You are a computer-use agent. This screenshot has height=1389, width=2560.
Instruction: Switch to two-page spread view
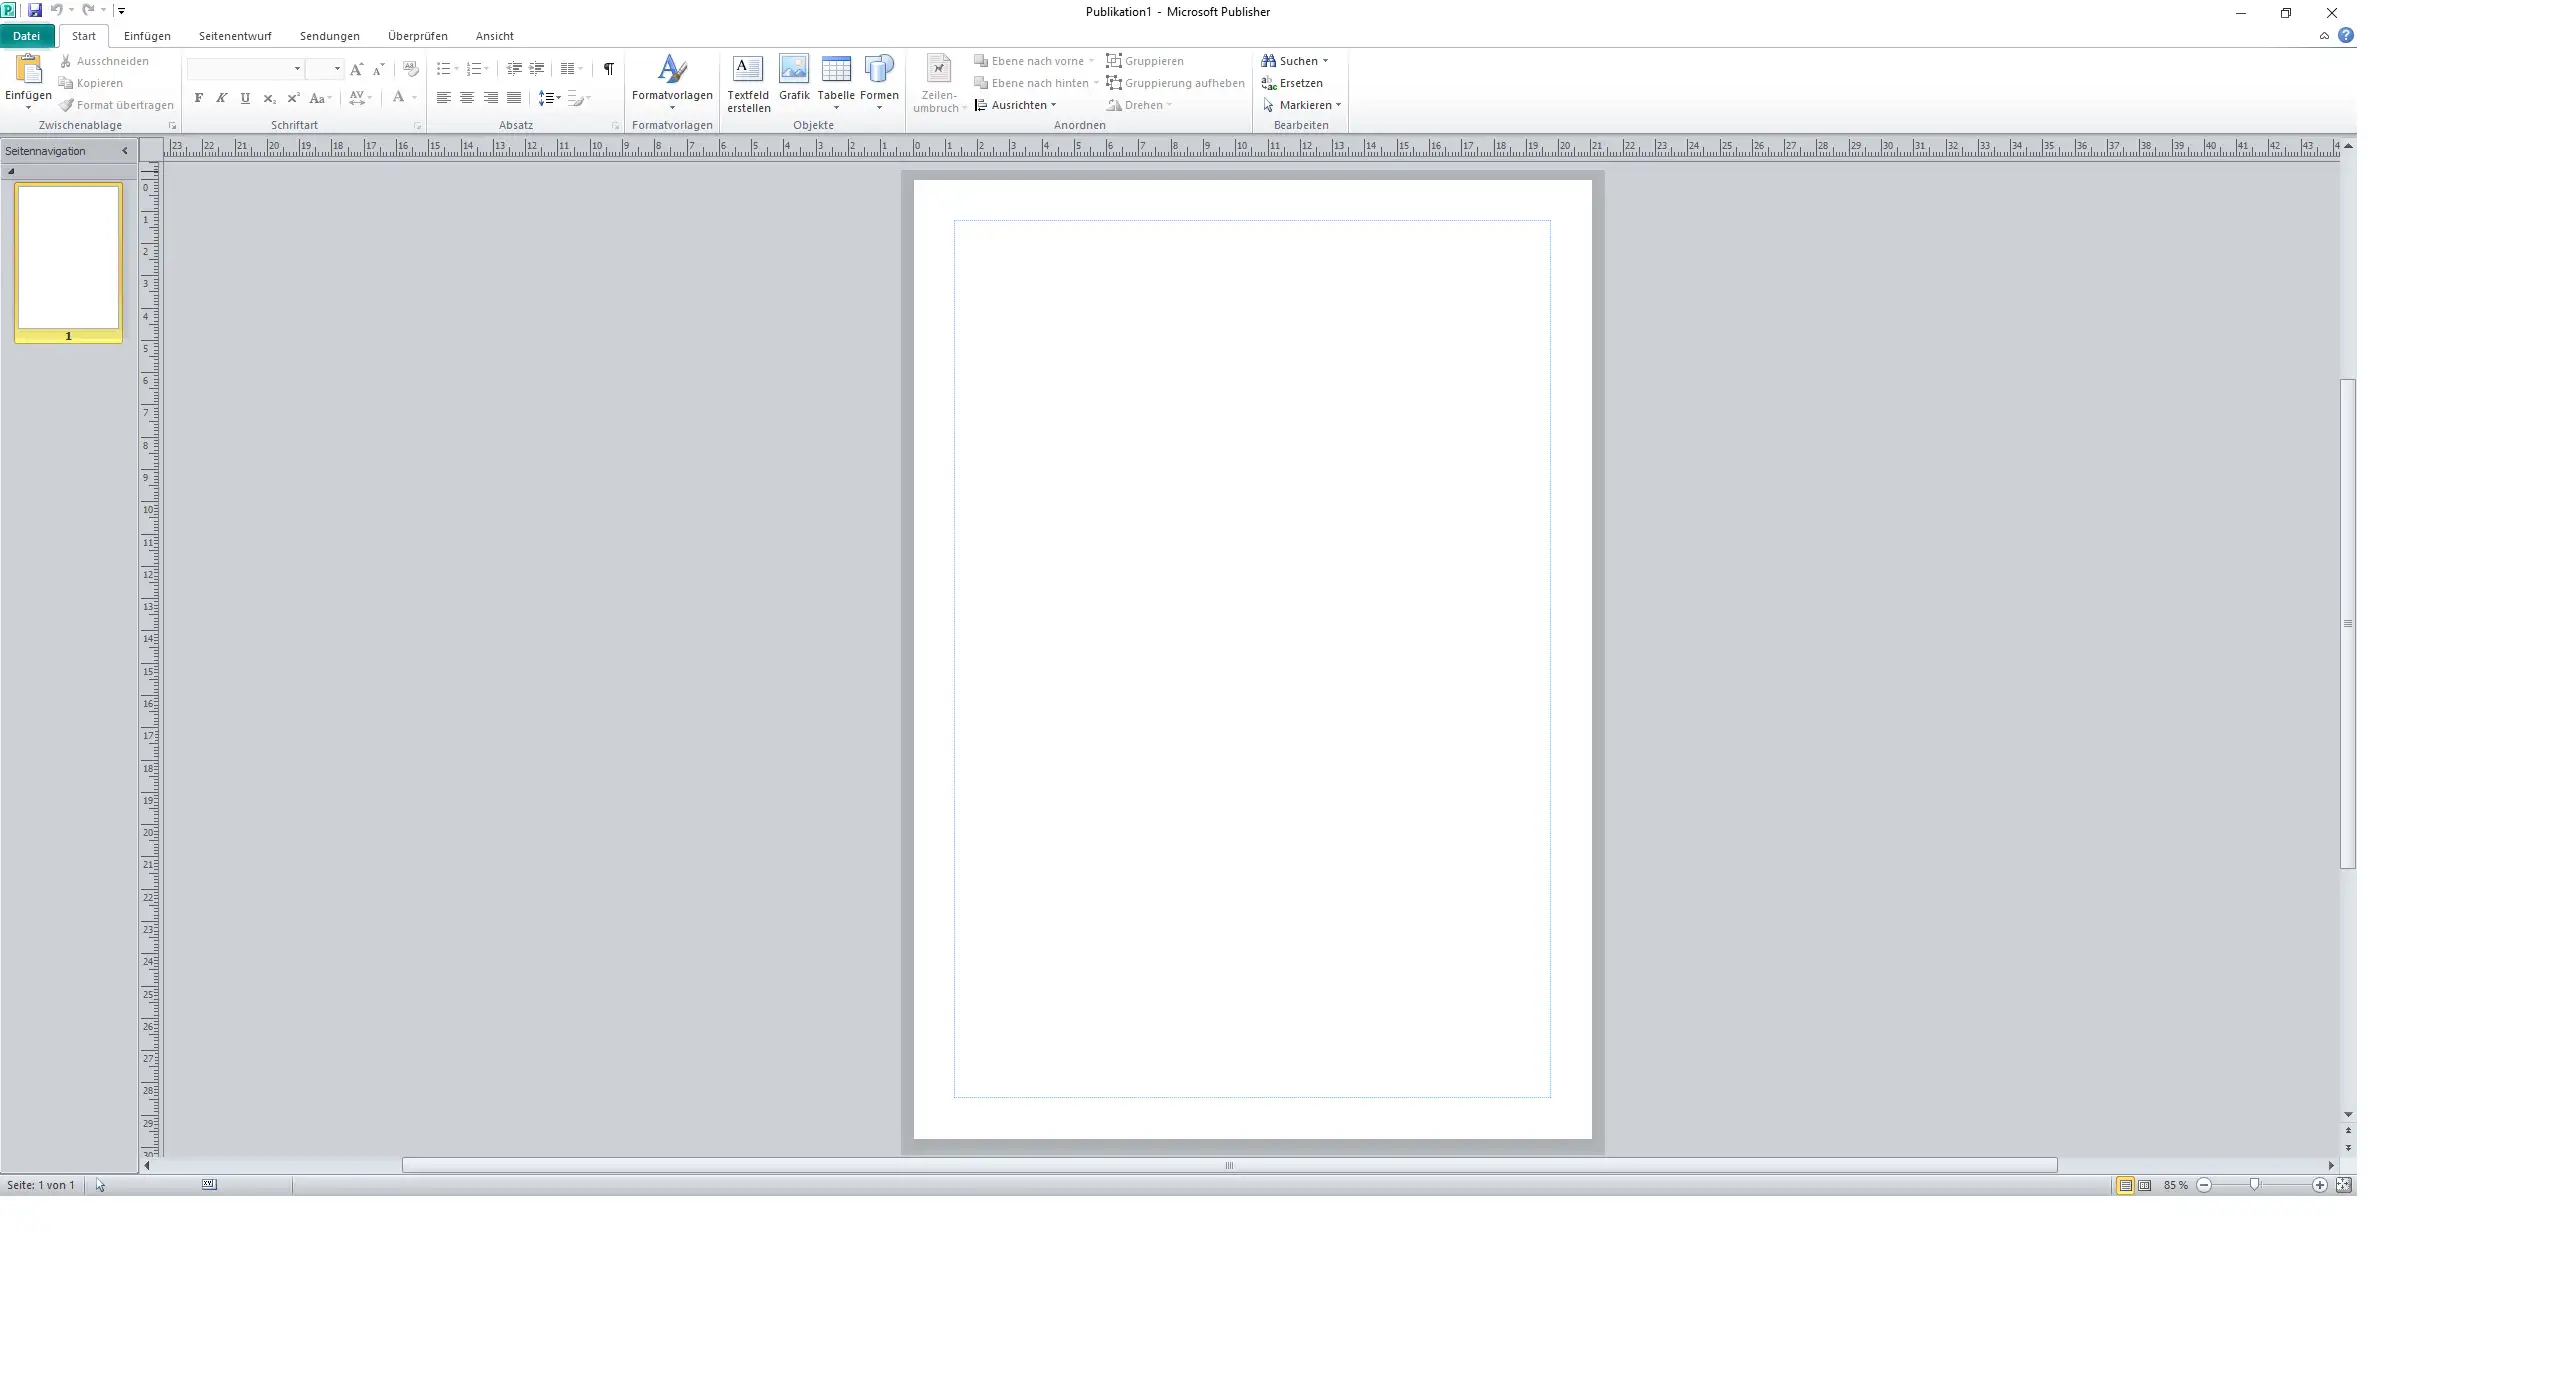(2145, 1185)
